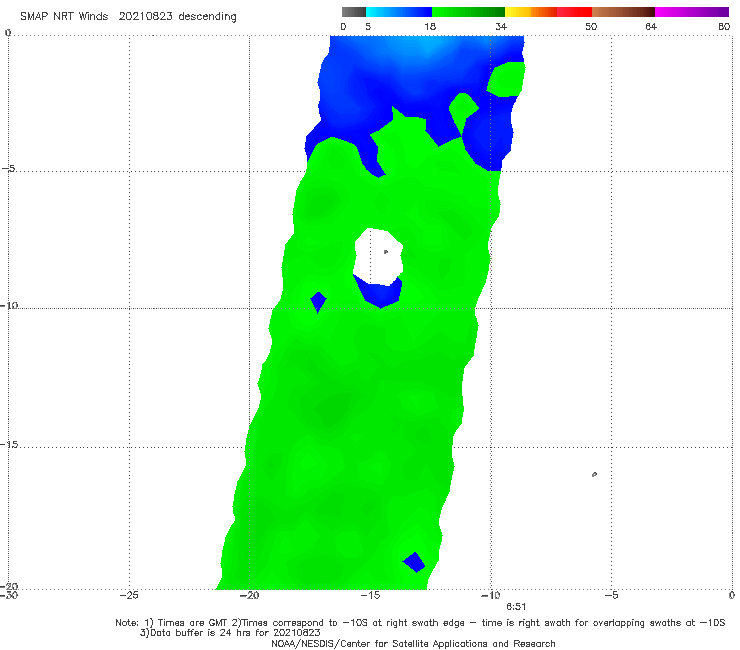Click the light cyan low-wind area at swath top

click(427, 46)
